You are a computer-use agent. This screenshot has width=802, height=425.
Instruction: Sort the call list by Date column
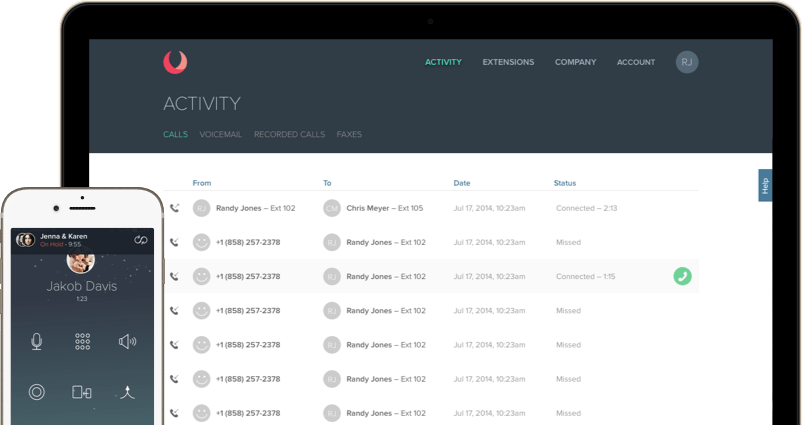(462, 183)
